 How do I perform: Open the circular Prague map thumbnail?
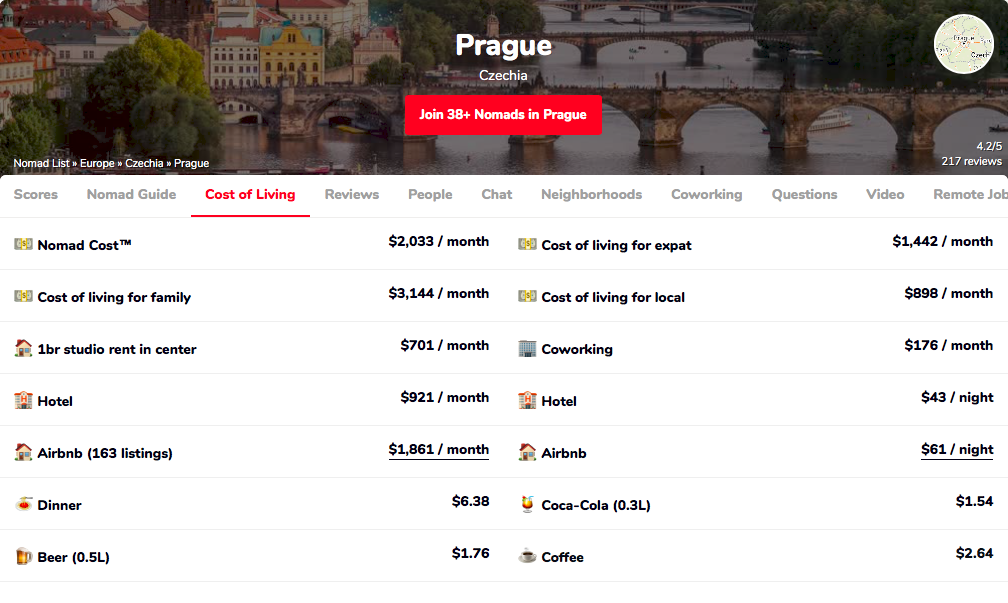tap(963, 45)
